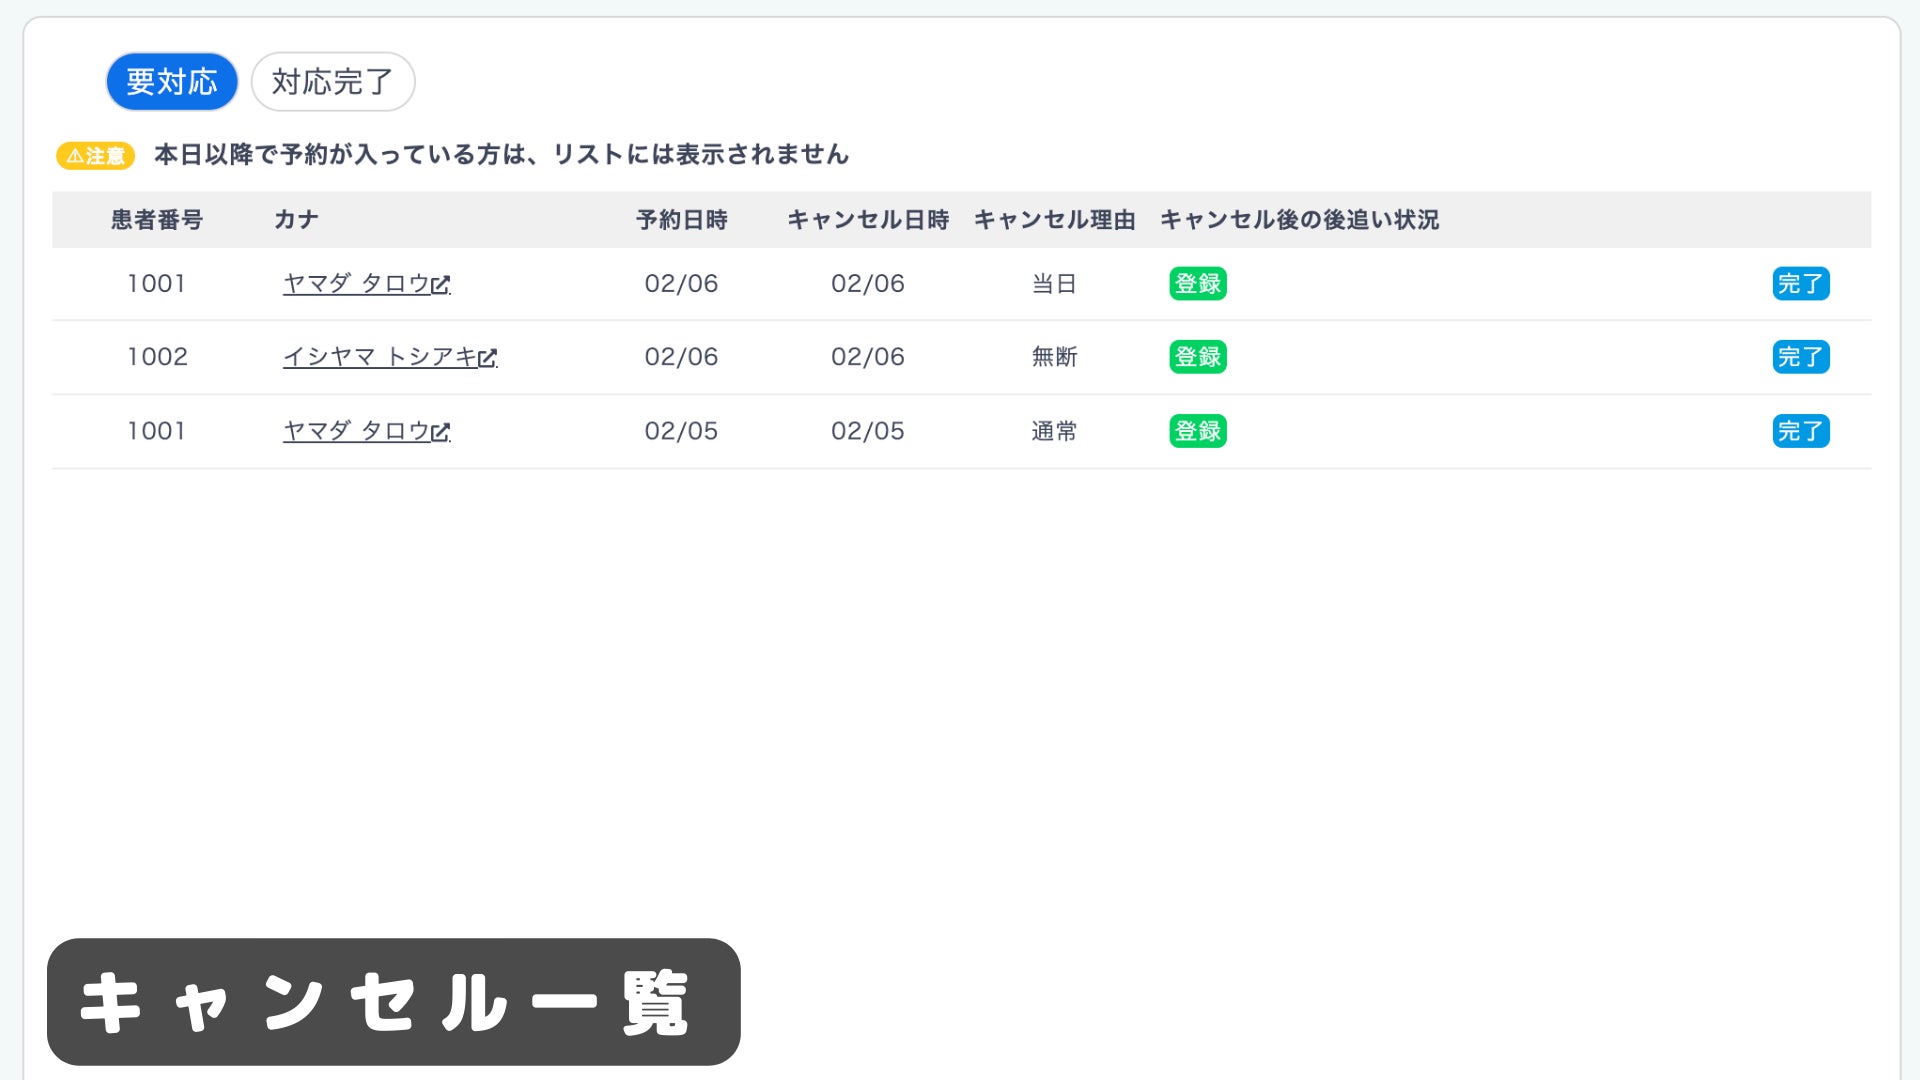Click blue 完了 button in 02/05 row
Screen dimensions: 1920x1080
click(x=1800, y=431)
